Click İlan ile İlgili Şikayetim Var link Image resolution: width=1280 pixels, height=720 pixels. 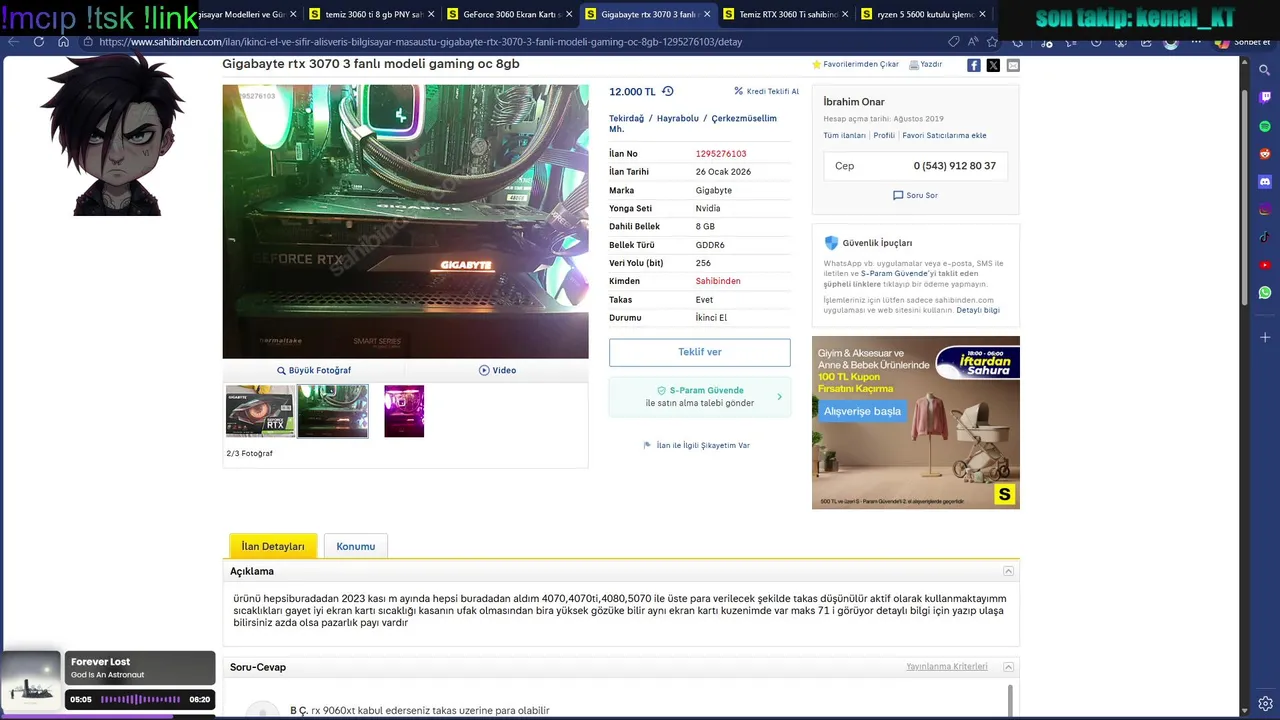point(696,445)
